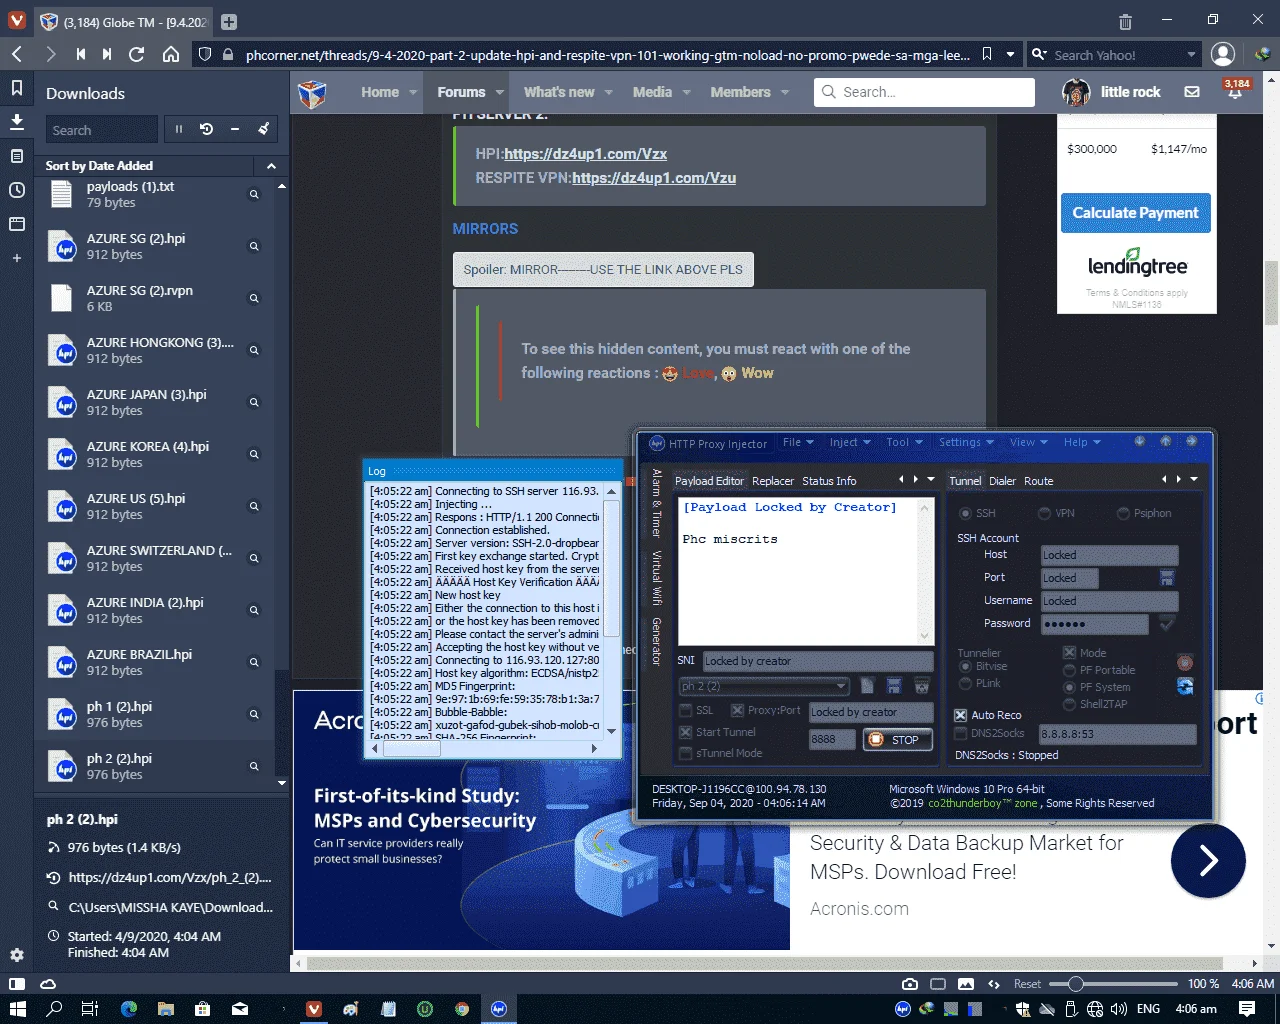Switch to the Replacer tab
Screen dimensions: 1280x1024
point(773,481)
